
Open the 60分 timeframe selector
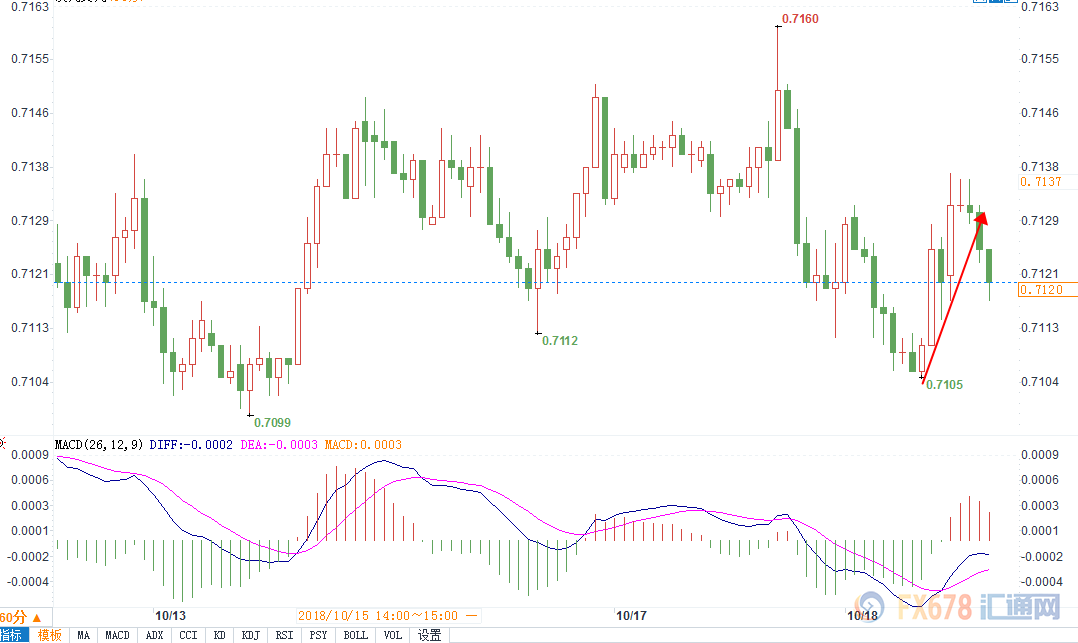(x=21, y=617)
